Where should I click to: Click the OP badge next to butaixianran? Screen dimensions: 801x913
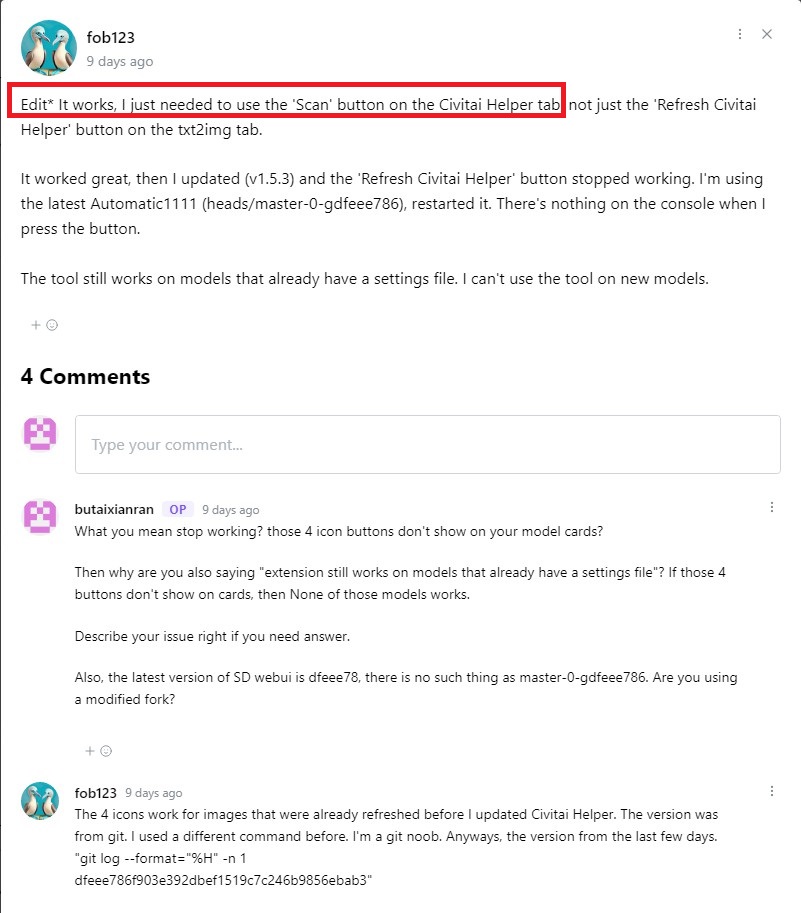tap(177, 509)
